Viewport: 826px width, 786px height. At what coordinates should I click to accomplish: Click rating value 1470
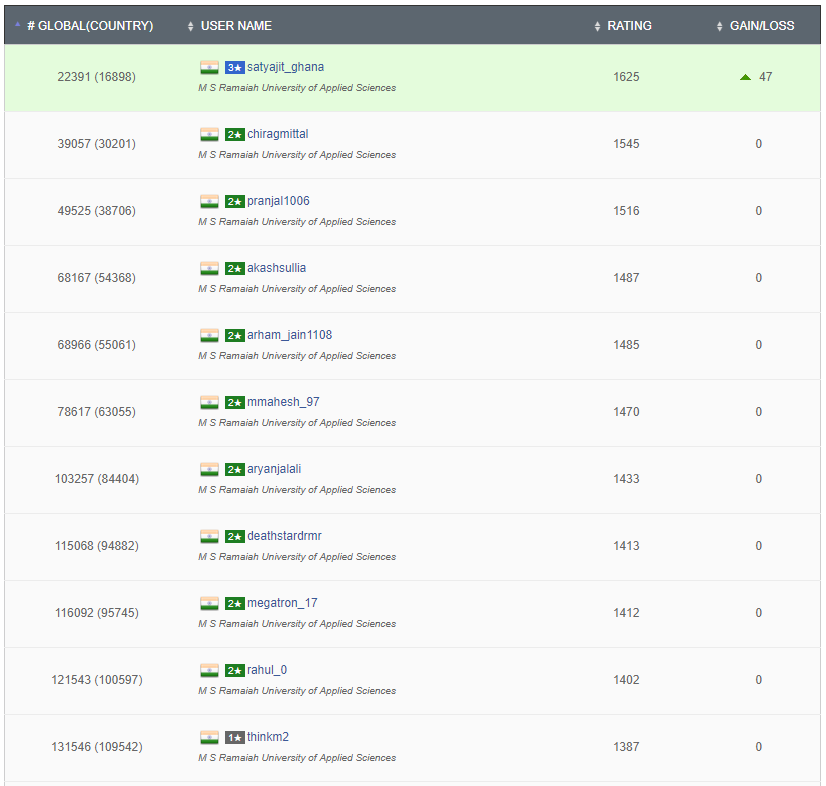pyautogui.click(x=626, y=411)
